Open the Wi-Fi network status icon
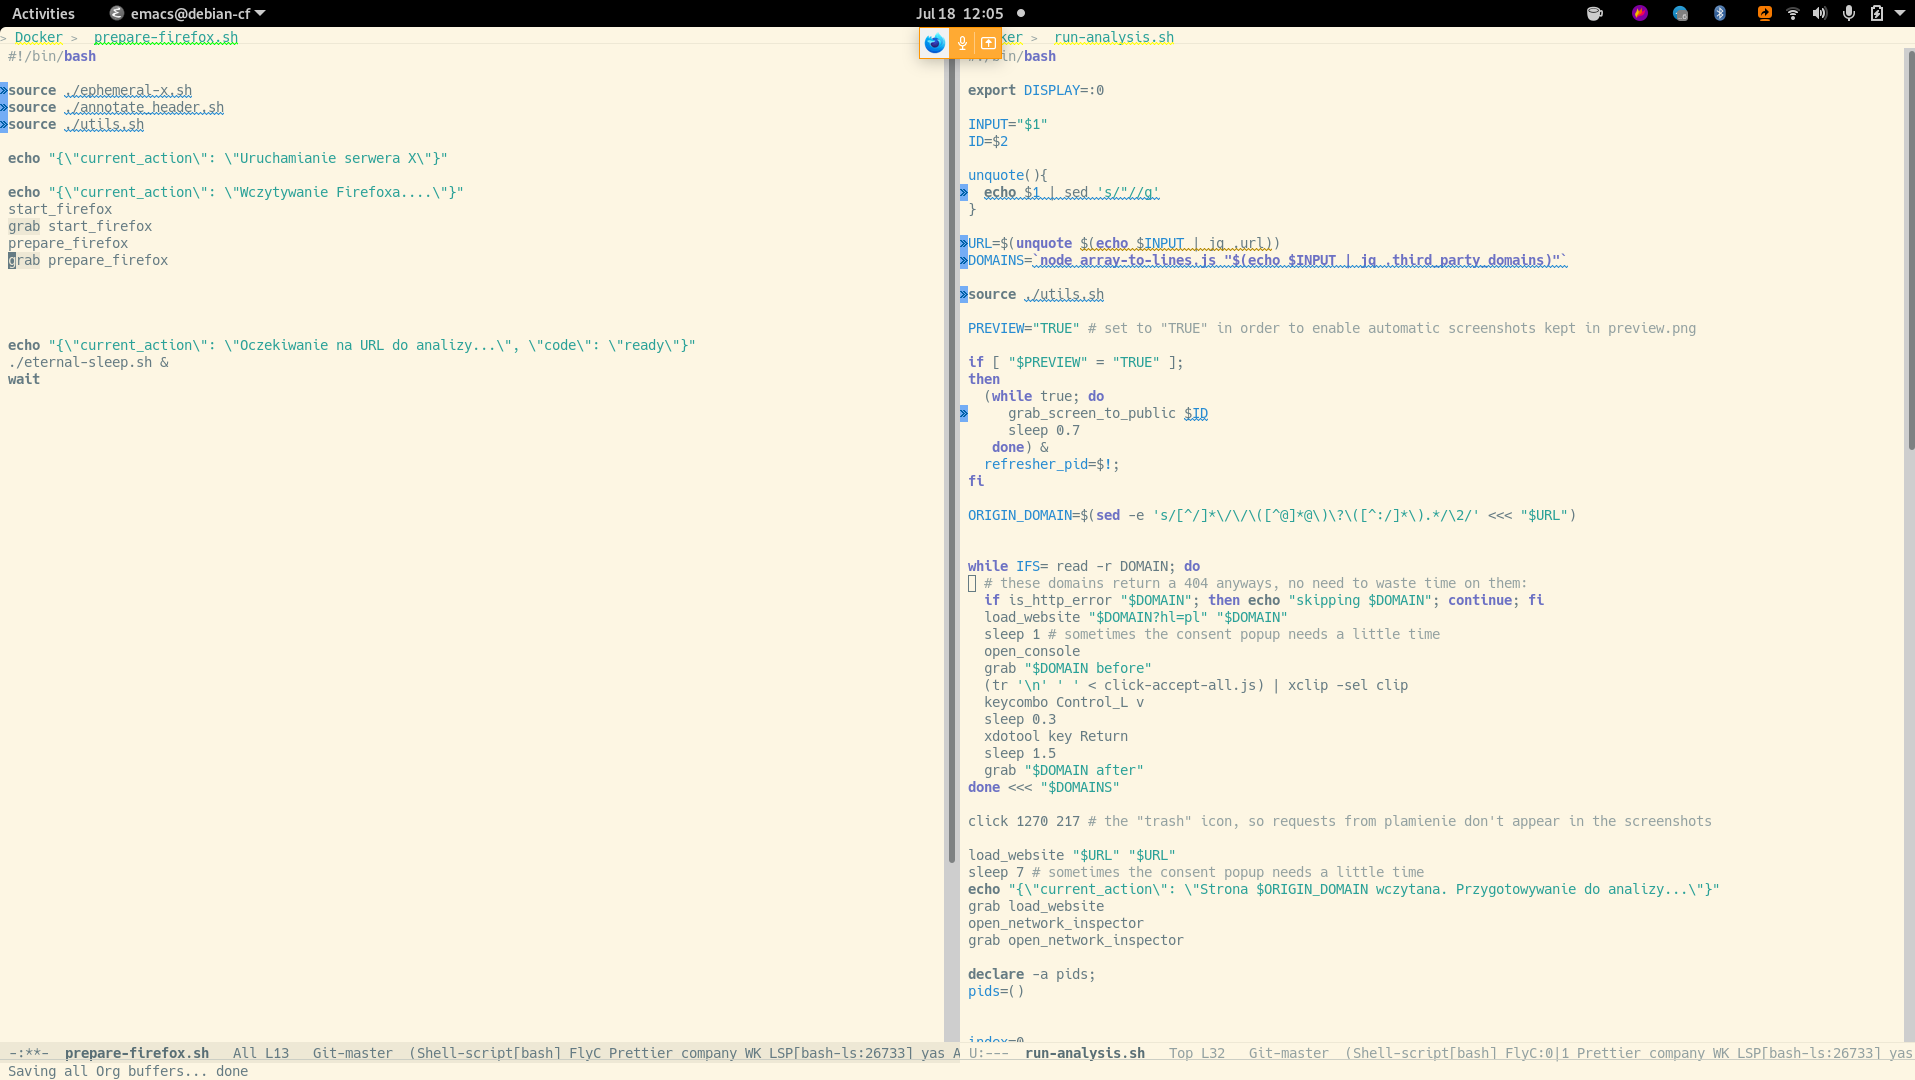1915x1080 pixels. [1793, 13]
